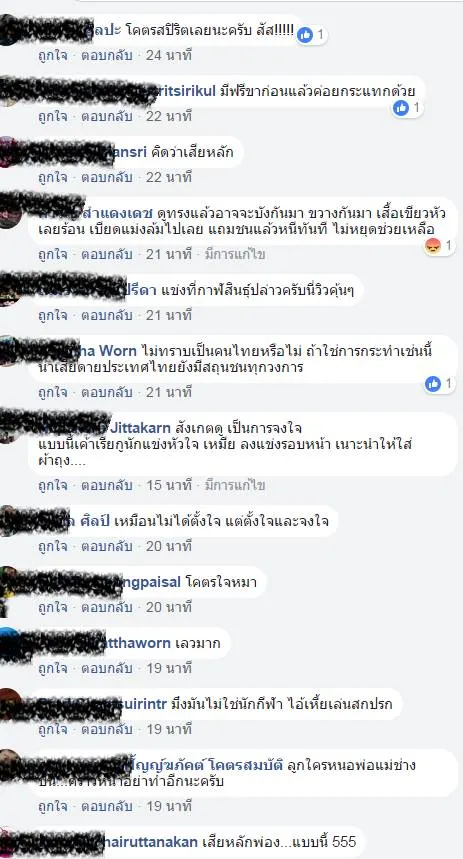
Task: Click 'ถูกใจ' under the 24 นาที comment
Action: 53,55
